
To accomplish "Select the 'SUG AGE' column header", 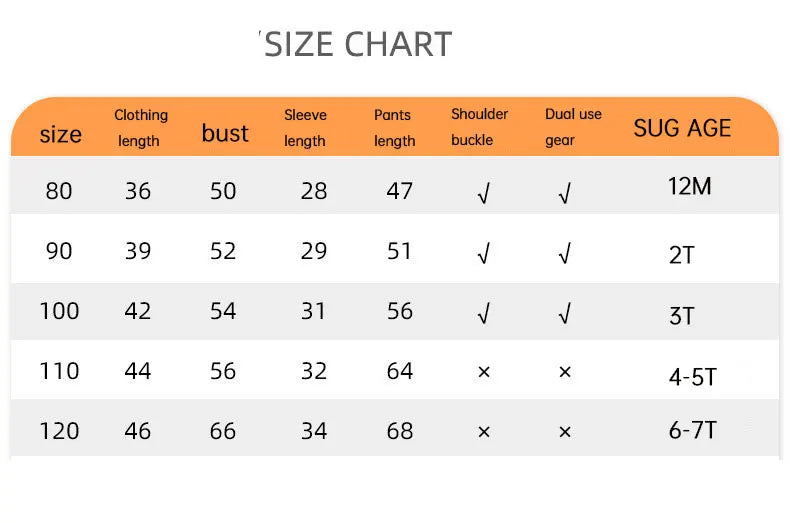I will pyautogui.click(x=682, y=128).
